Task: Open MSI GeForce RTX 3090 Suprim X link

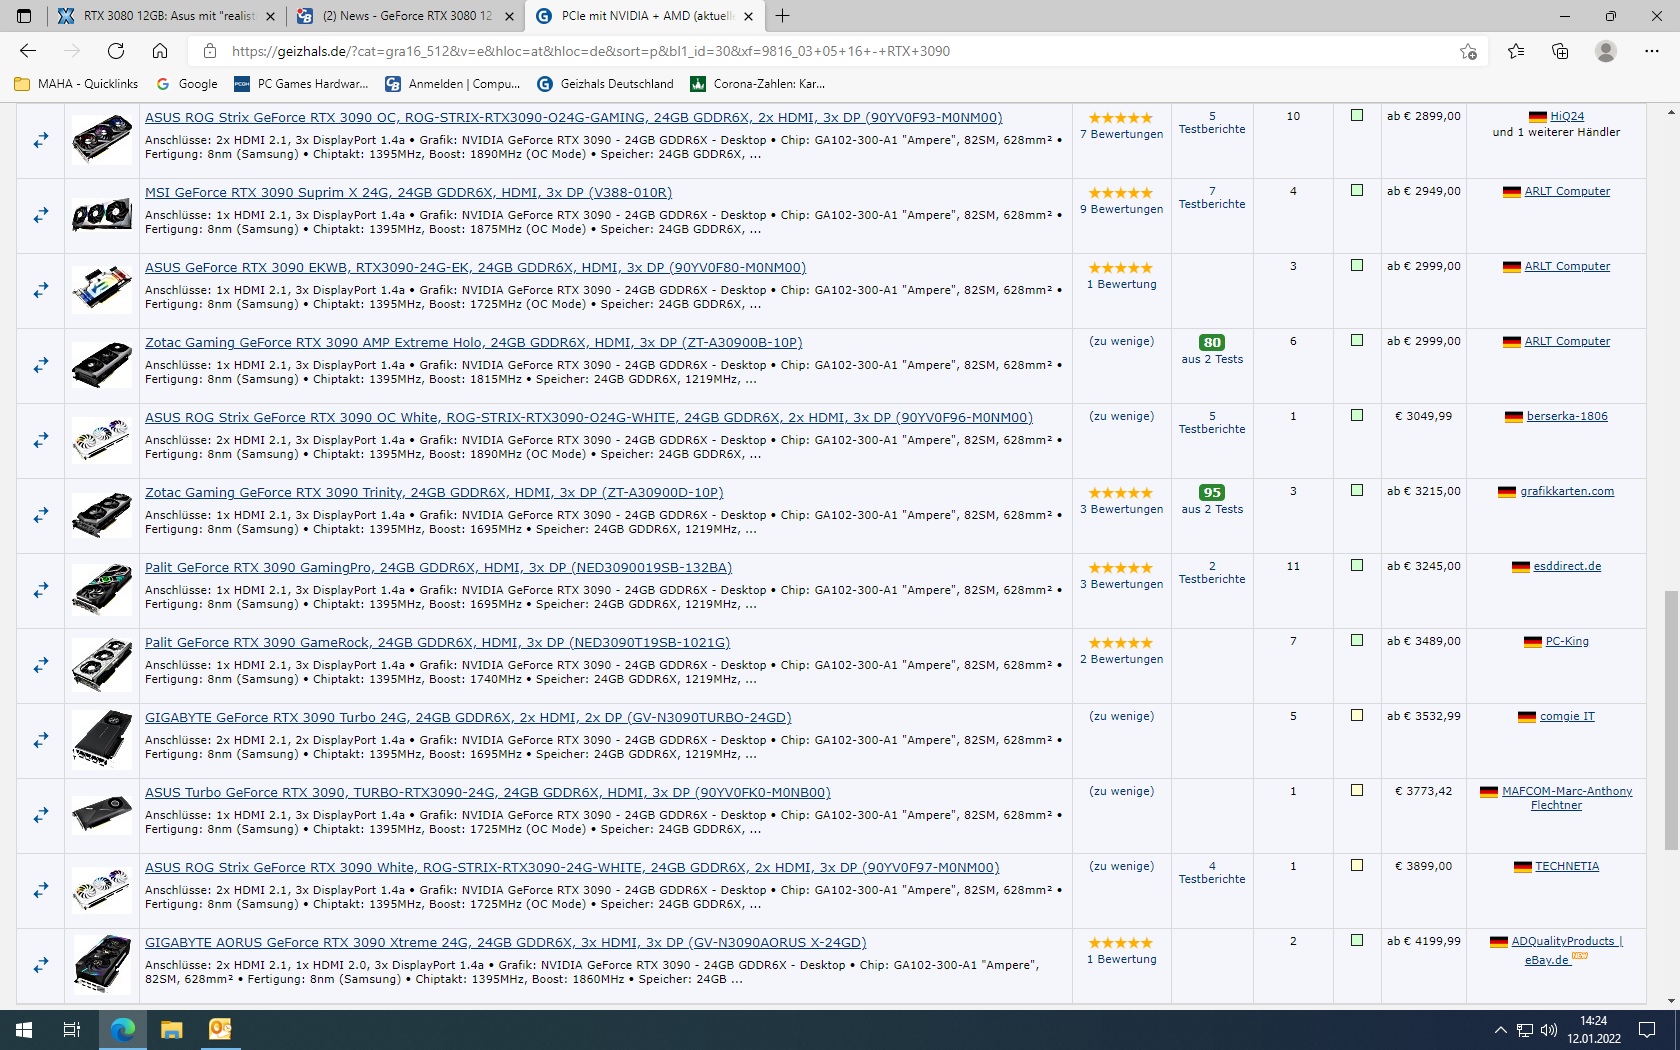Action: coord(408,192)
